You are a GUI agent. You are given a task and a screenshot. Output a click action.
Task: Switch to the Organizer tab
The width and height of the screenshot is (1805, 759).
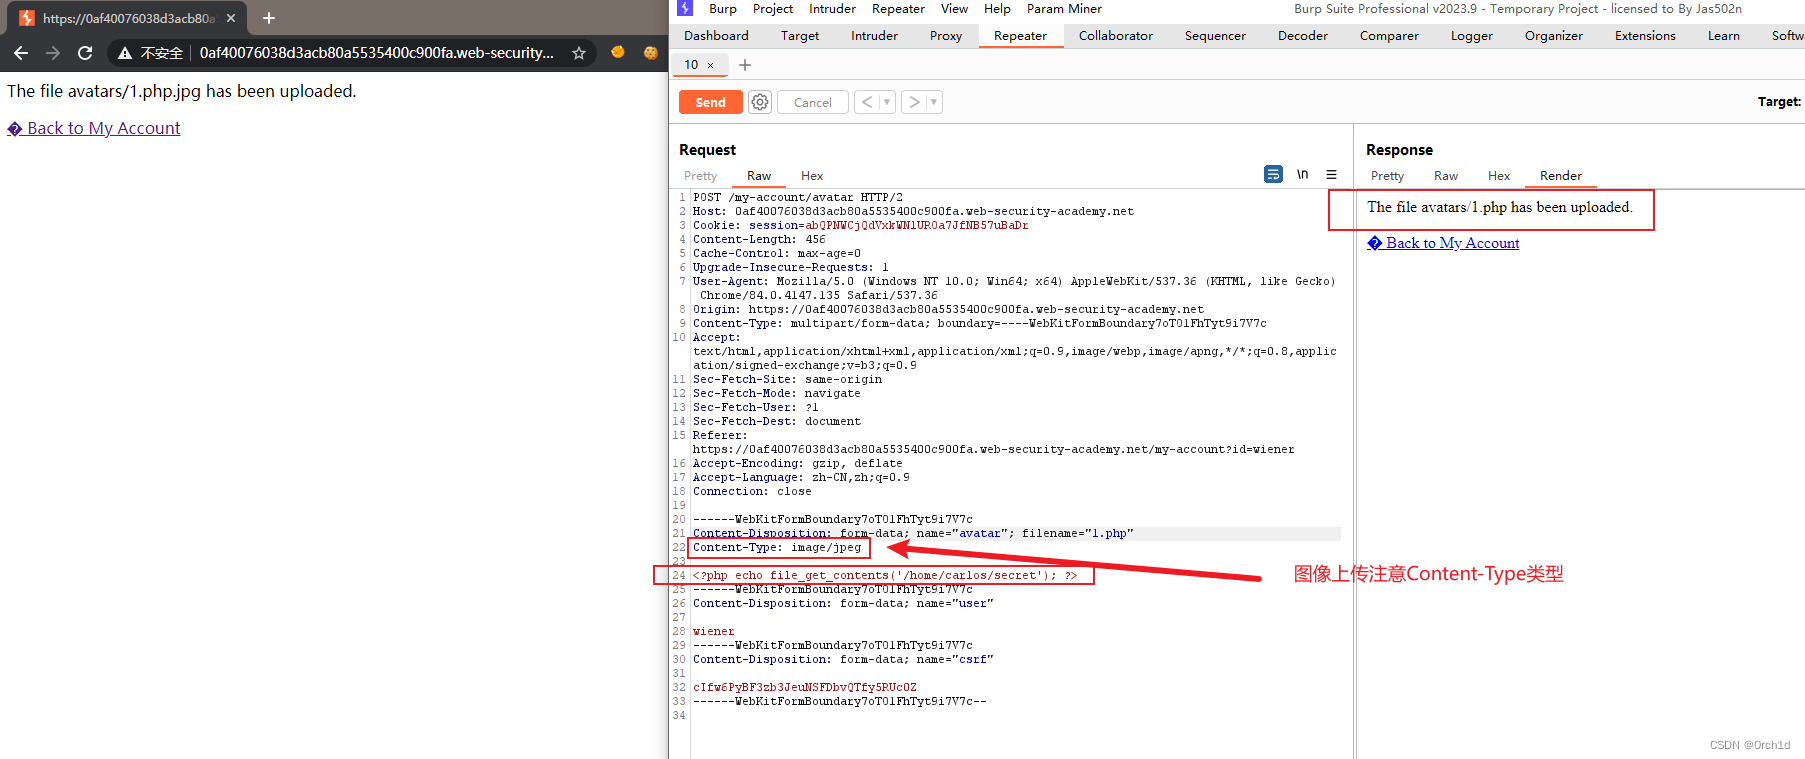point(1554,35)
